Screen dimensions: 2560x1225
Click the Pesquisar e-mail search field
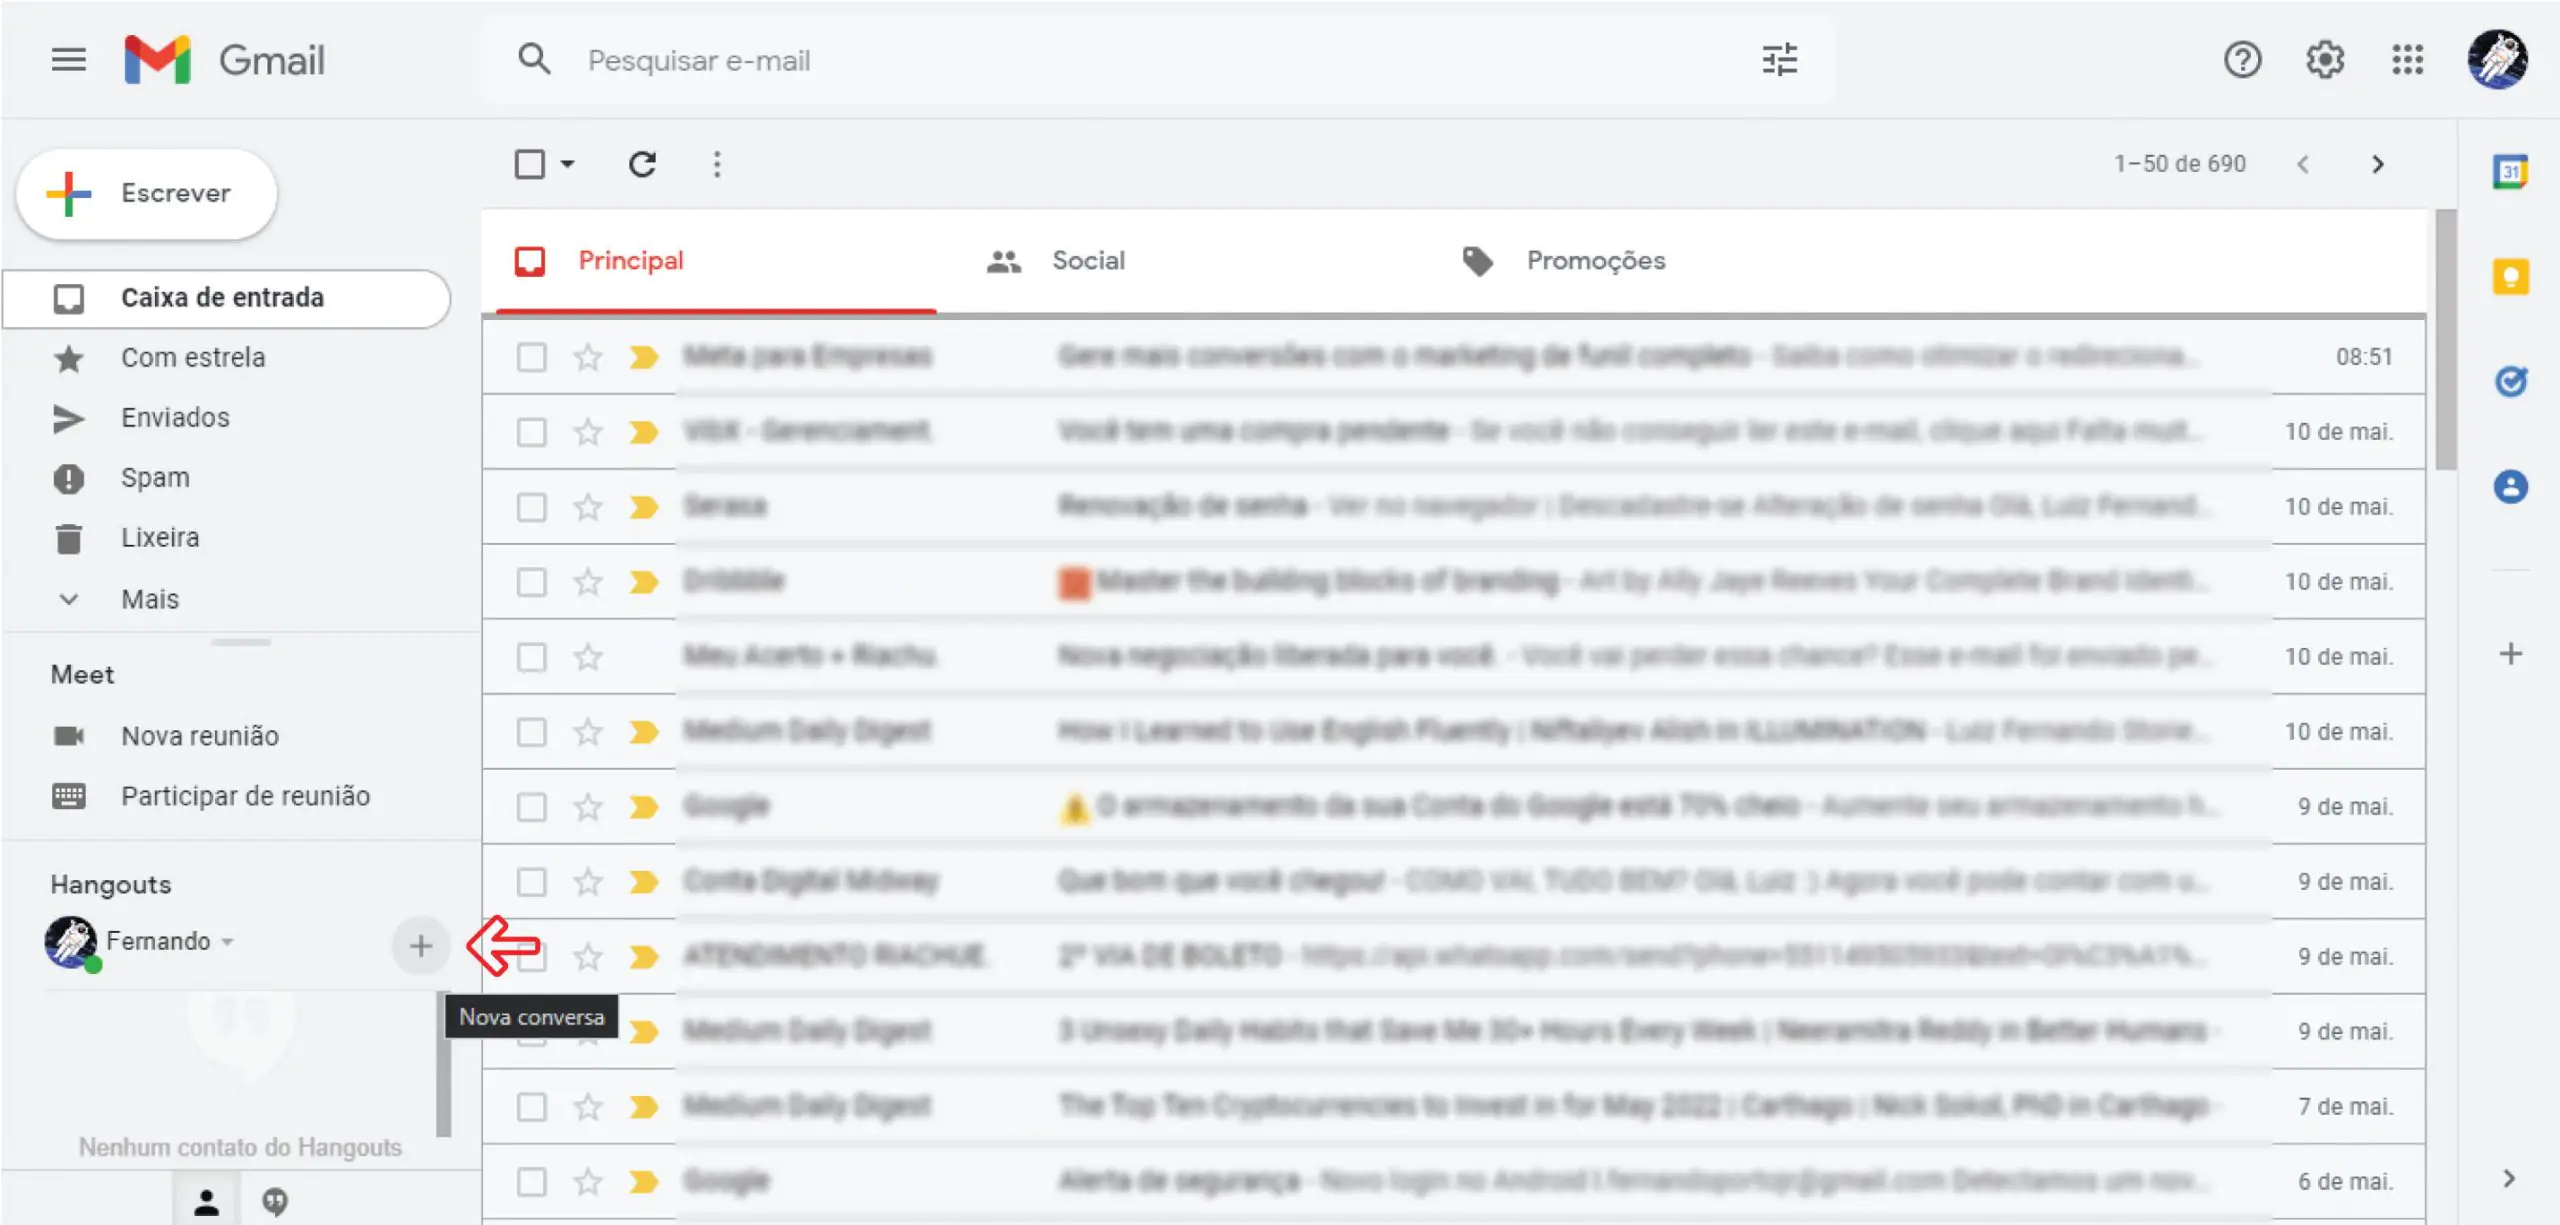point(1160,60)
